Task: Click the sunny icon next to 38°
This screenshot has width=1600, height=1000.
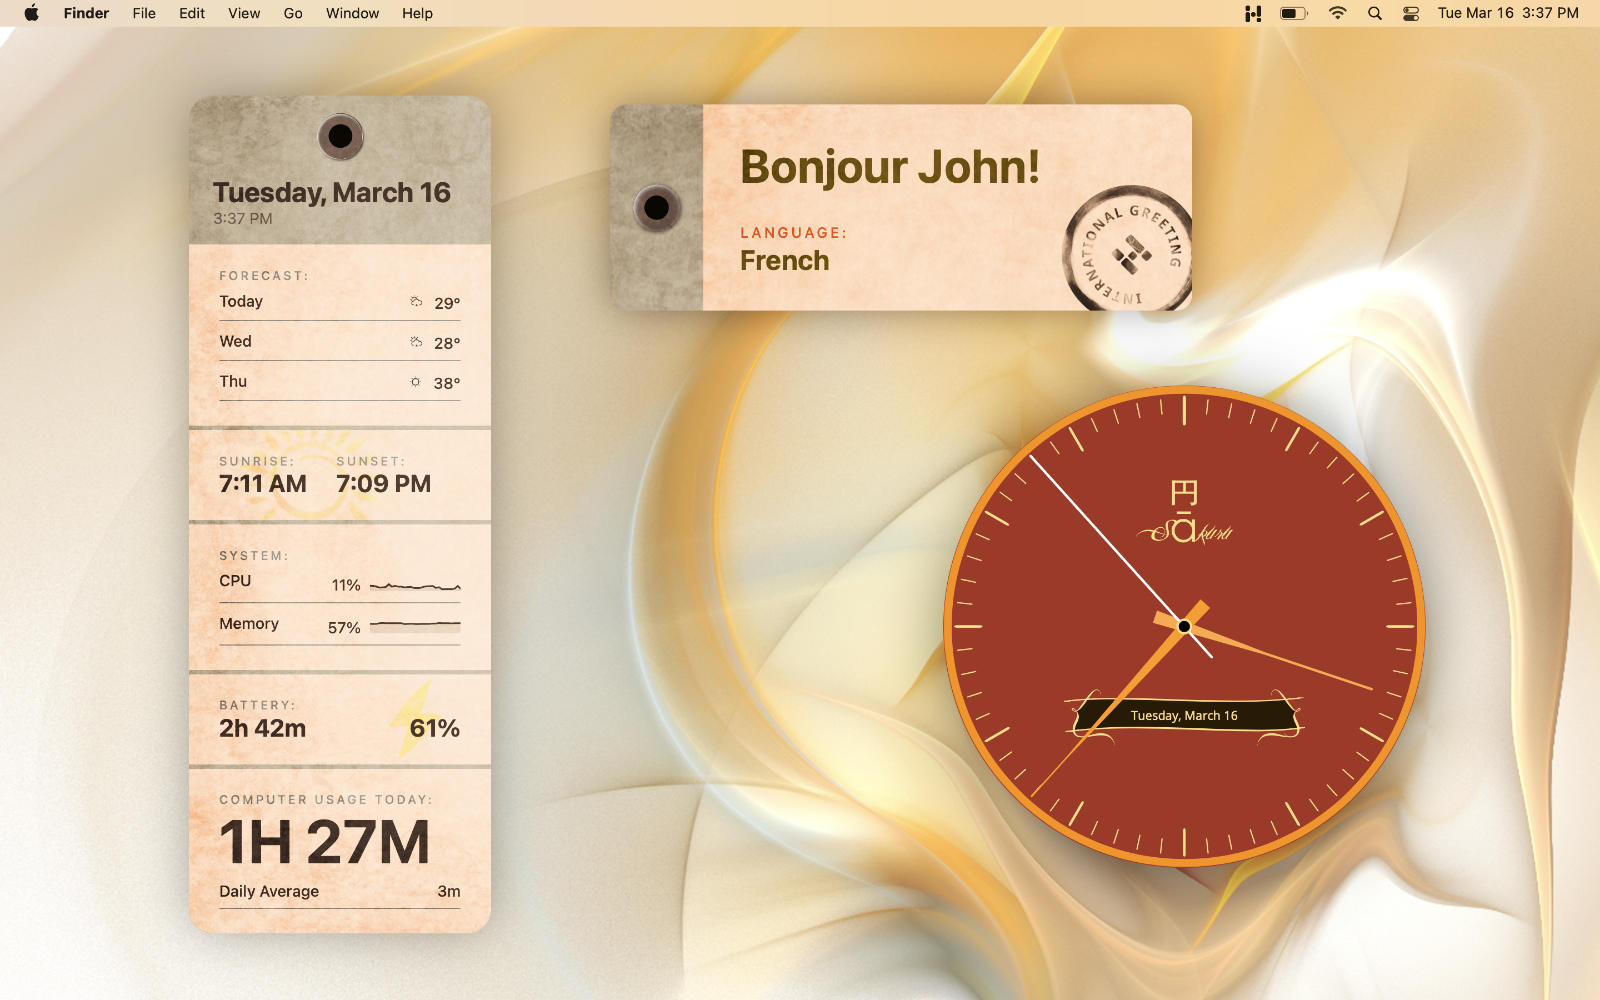Action: 416,381
